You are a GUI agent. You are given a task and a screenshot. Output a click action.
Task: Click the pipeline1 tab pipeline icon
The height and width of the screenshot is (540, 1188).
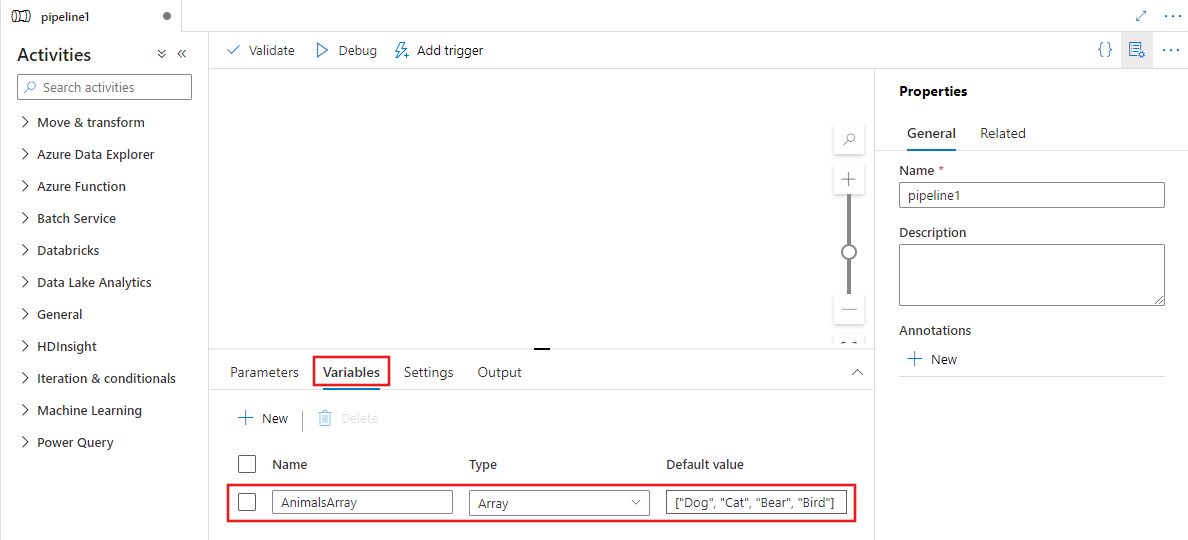click(x=21, y=16)
